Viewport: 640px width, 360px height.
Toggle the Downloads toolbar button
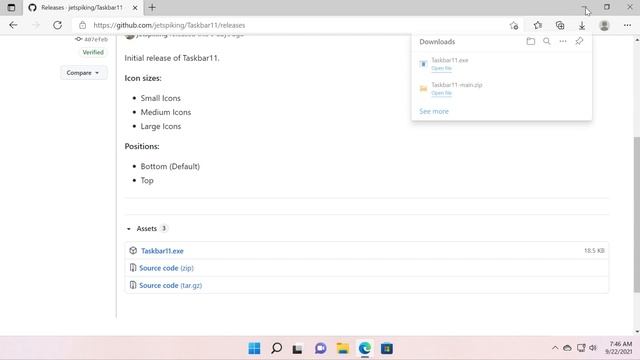pos(582,25)
